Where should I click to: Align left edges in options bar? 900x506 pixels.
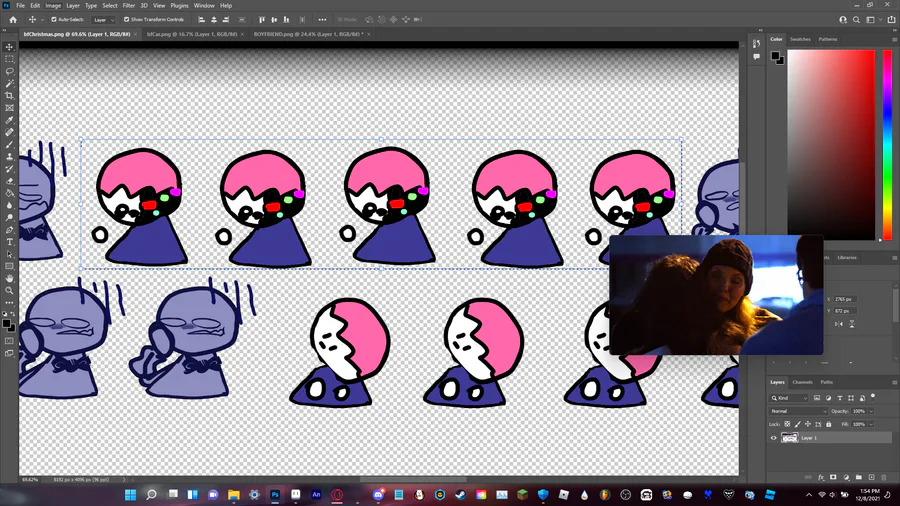tap(201, 20)
